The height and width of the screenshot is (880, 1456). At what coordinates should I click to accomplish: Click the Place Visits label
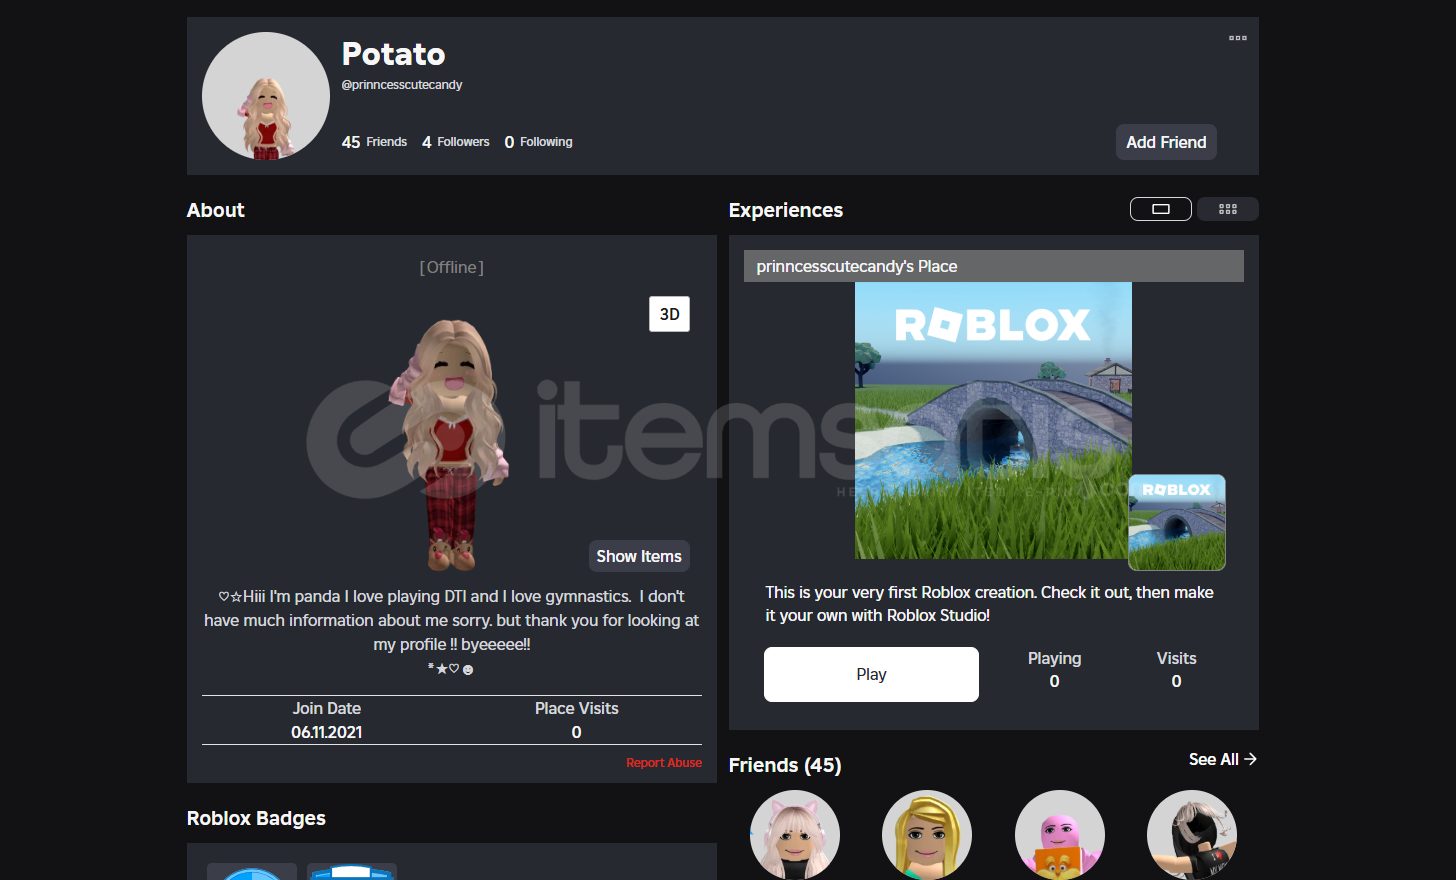[576, 708]
